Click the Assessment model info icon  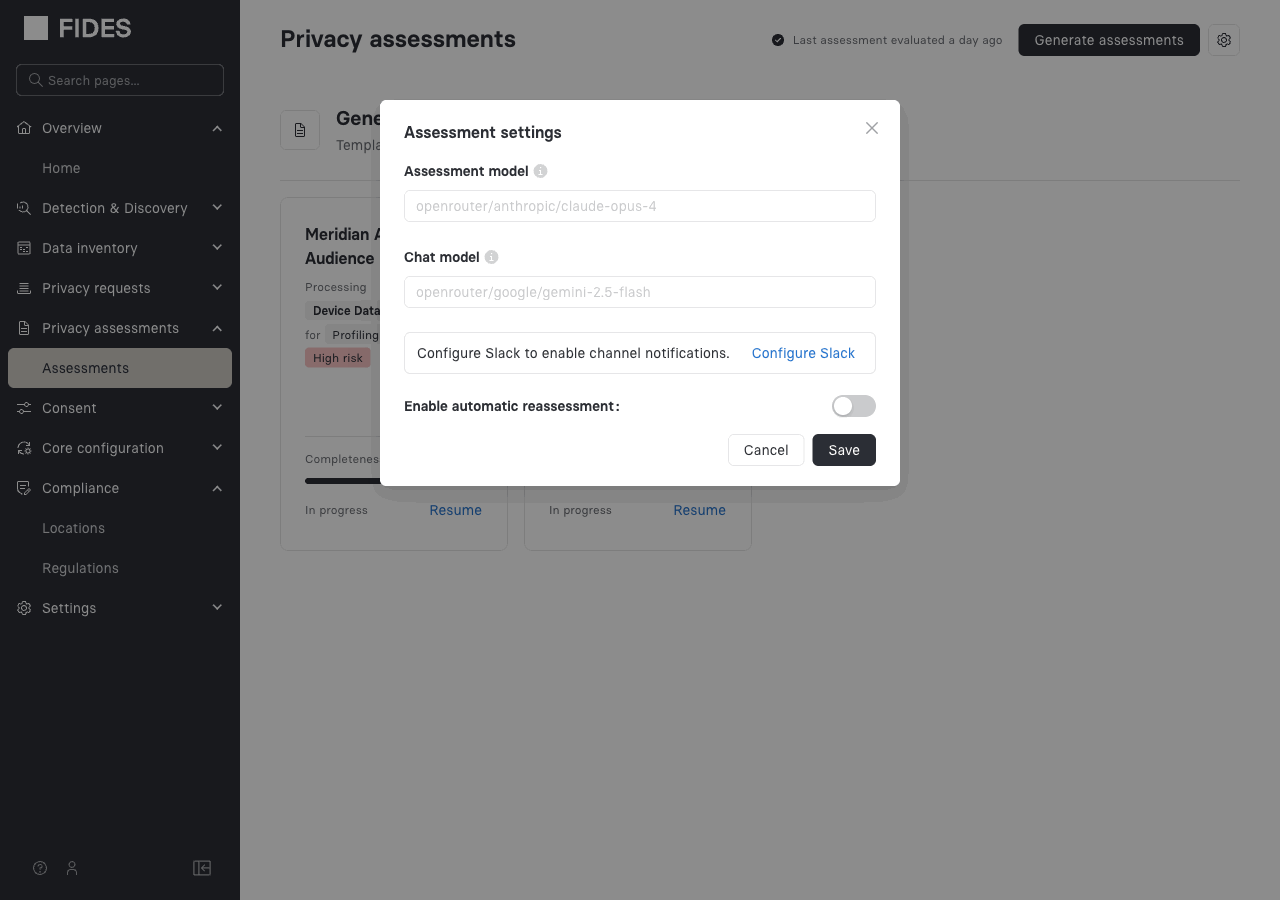tap(540, 171)
